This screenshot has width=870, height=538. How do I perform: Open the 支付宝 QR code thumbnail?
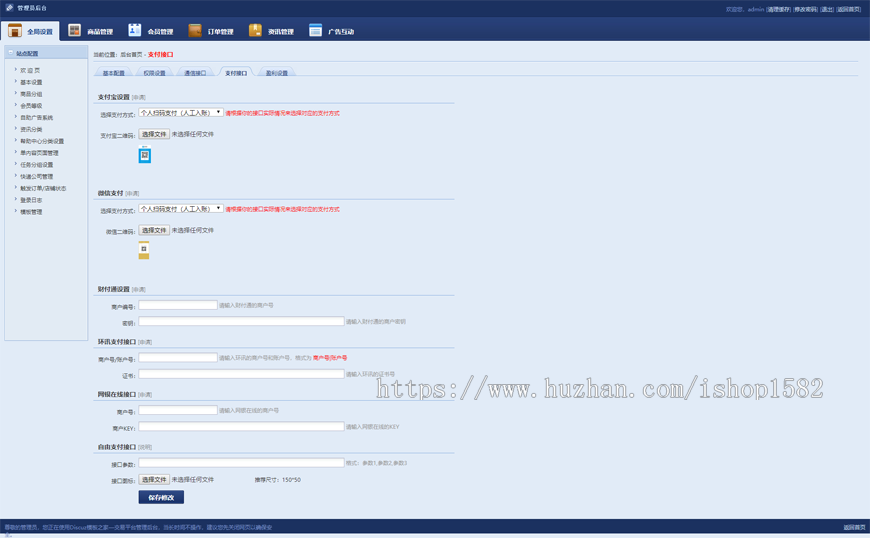[x=145, y=154]
